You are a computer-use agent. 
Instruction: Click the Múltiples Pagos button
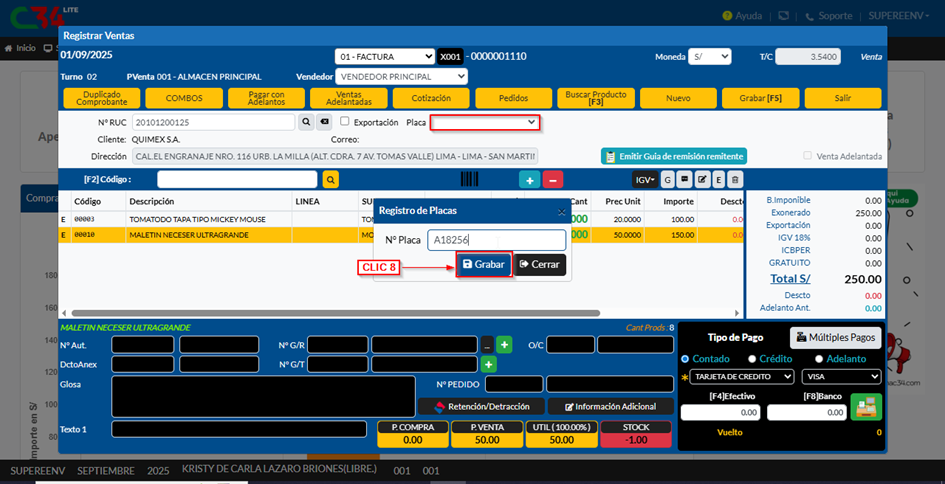click(x=836, y=337)
